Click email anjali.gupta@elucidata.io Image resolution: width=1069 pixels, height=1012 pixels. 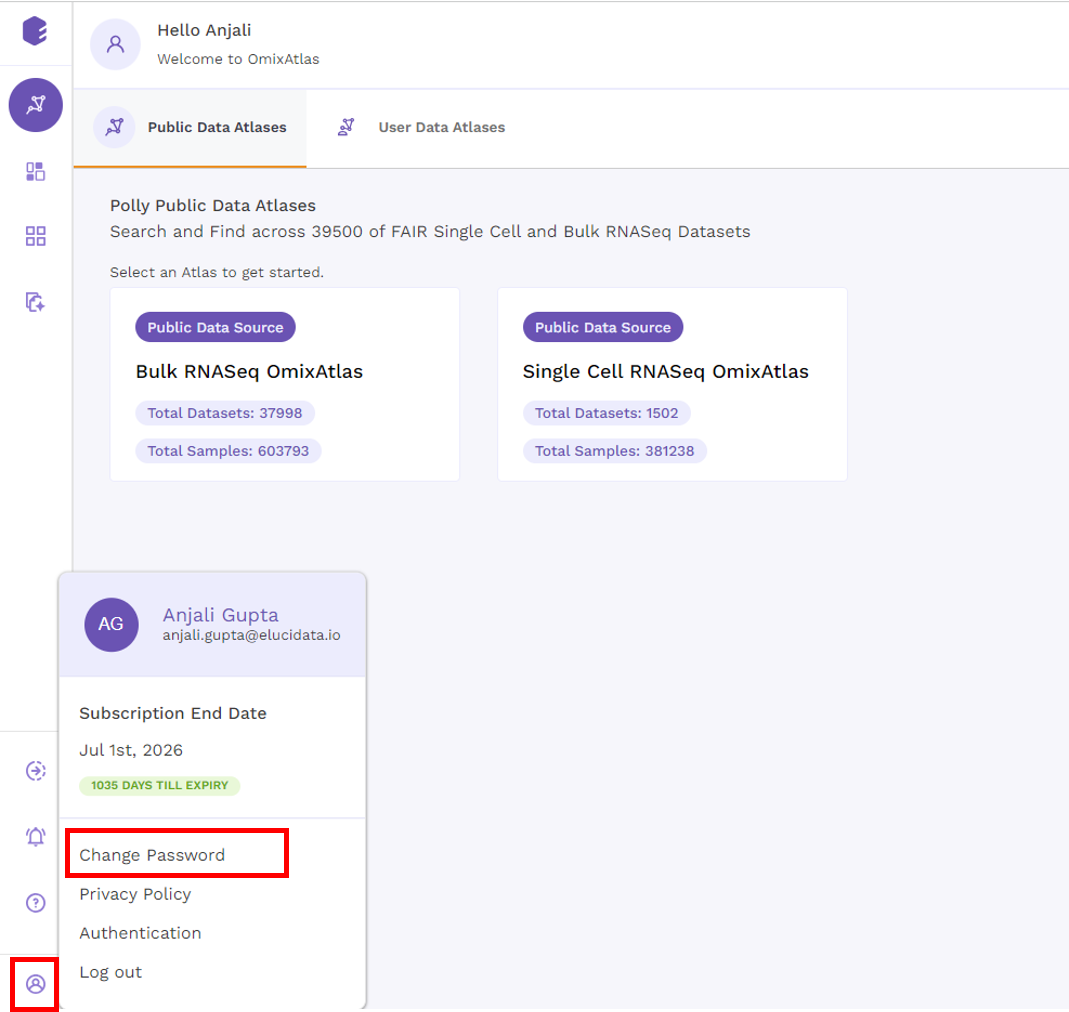point(252,636)
